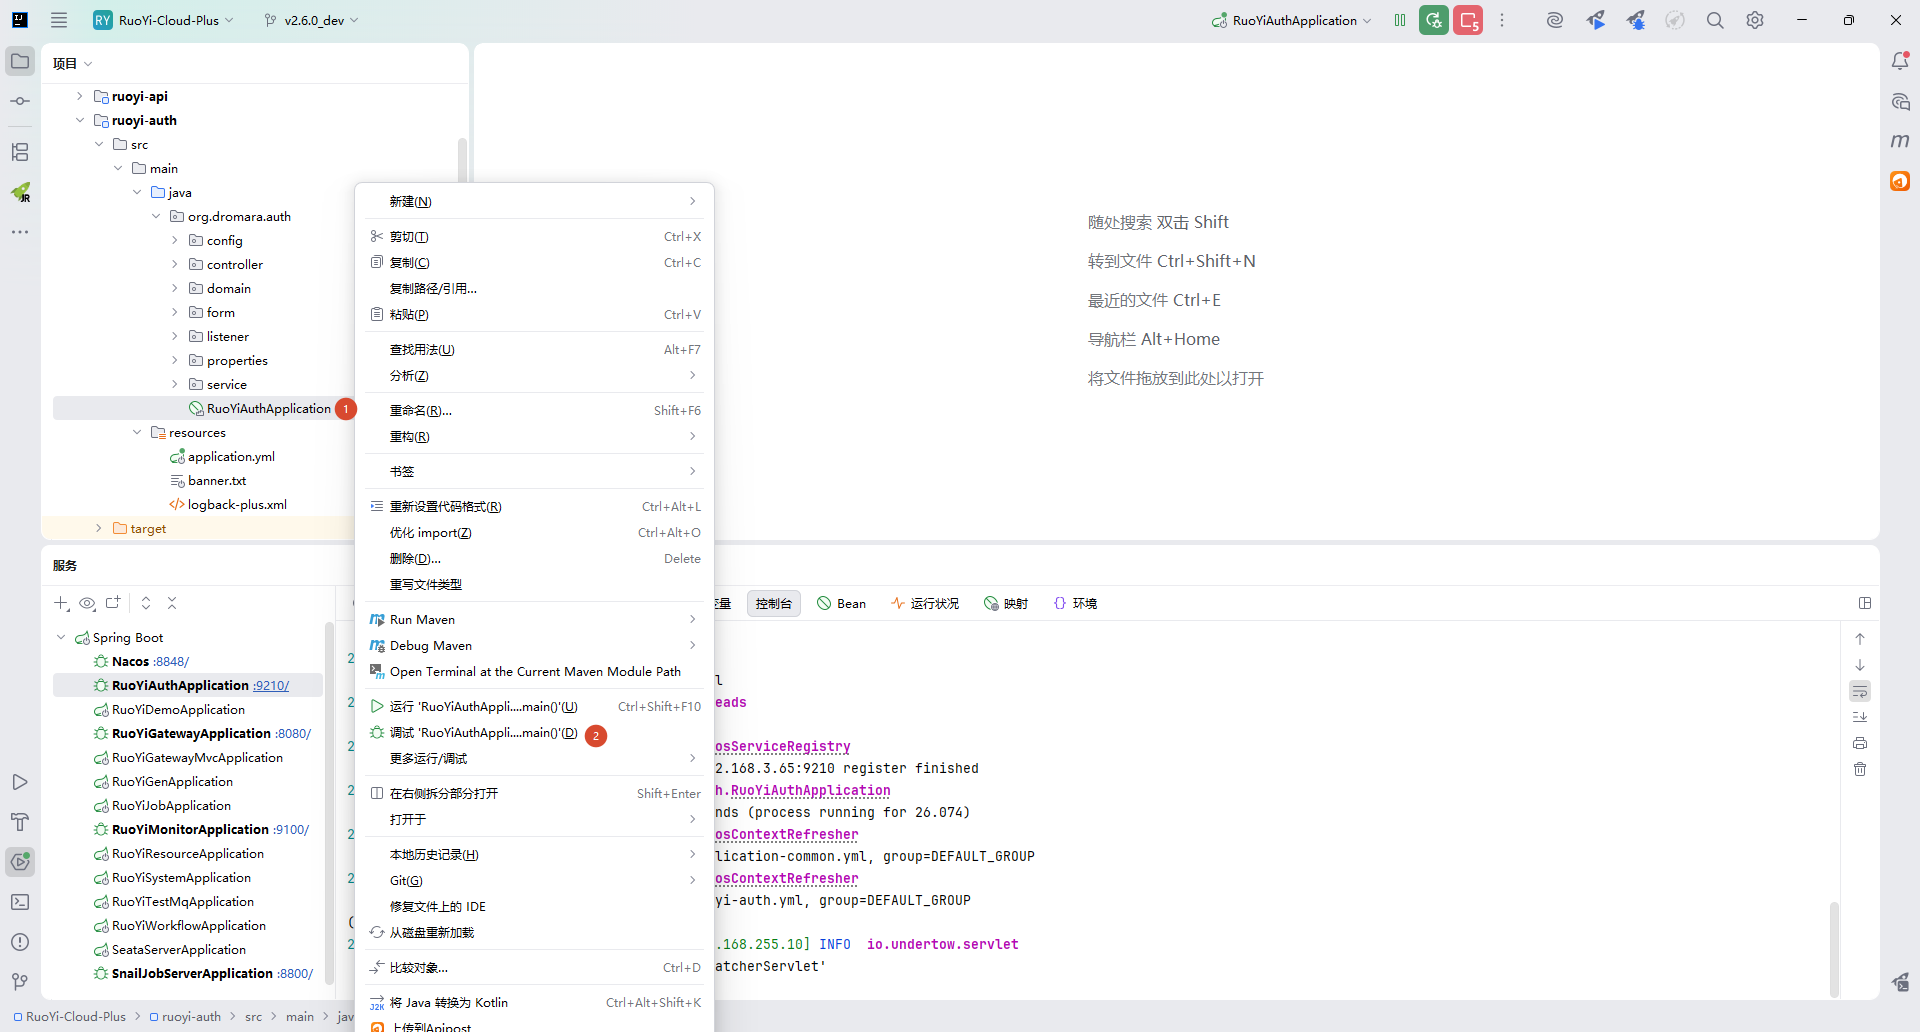Collapse the resources folder
Viewport: 1920px width, 1032px height.
[x=137, y=433]
